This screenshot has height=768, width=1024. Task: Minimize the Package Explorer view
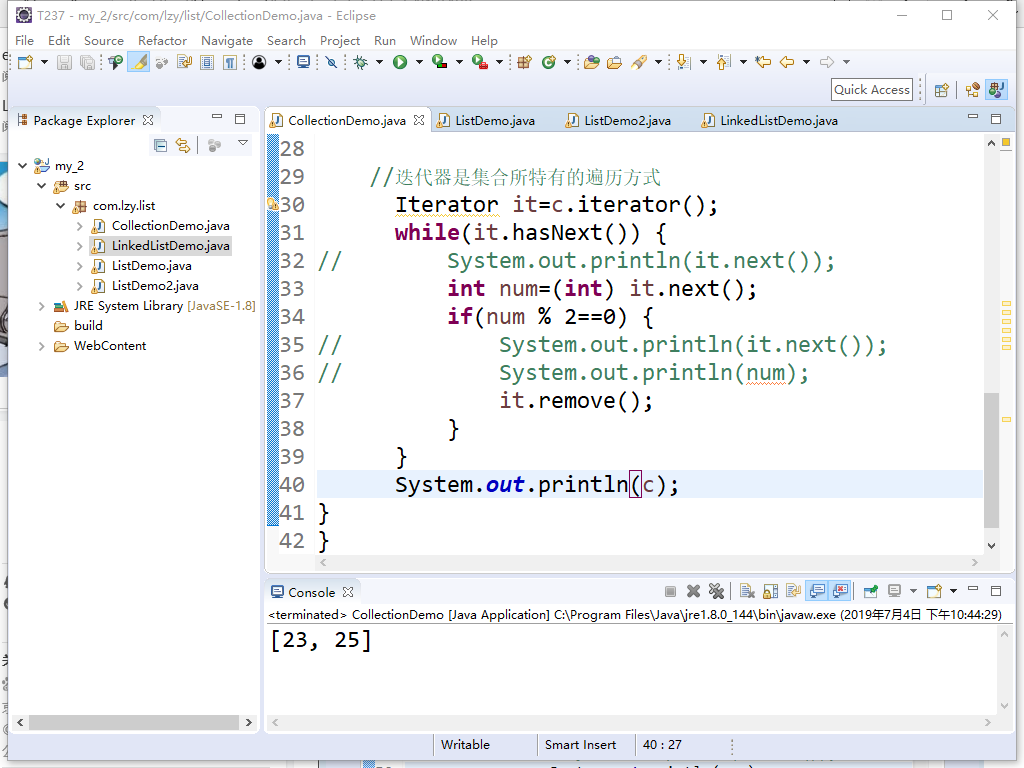217,118
